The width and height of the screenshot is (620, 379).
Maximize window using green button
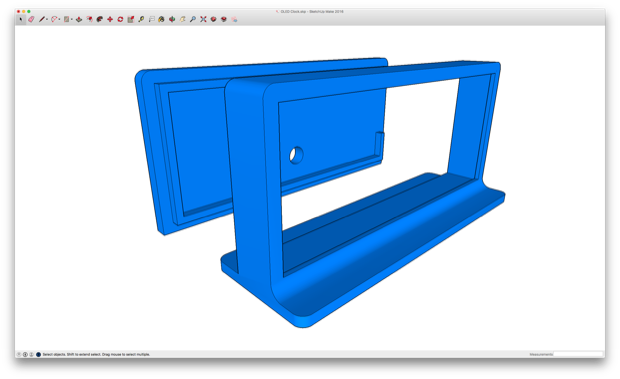coord(29,11)
